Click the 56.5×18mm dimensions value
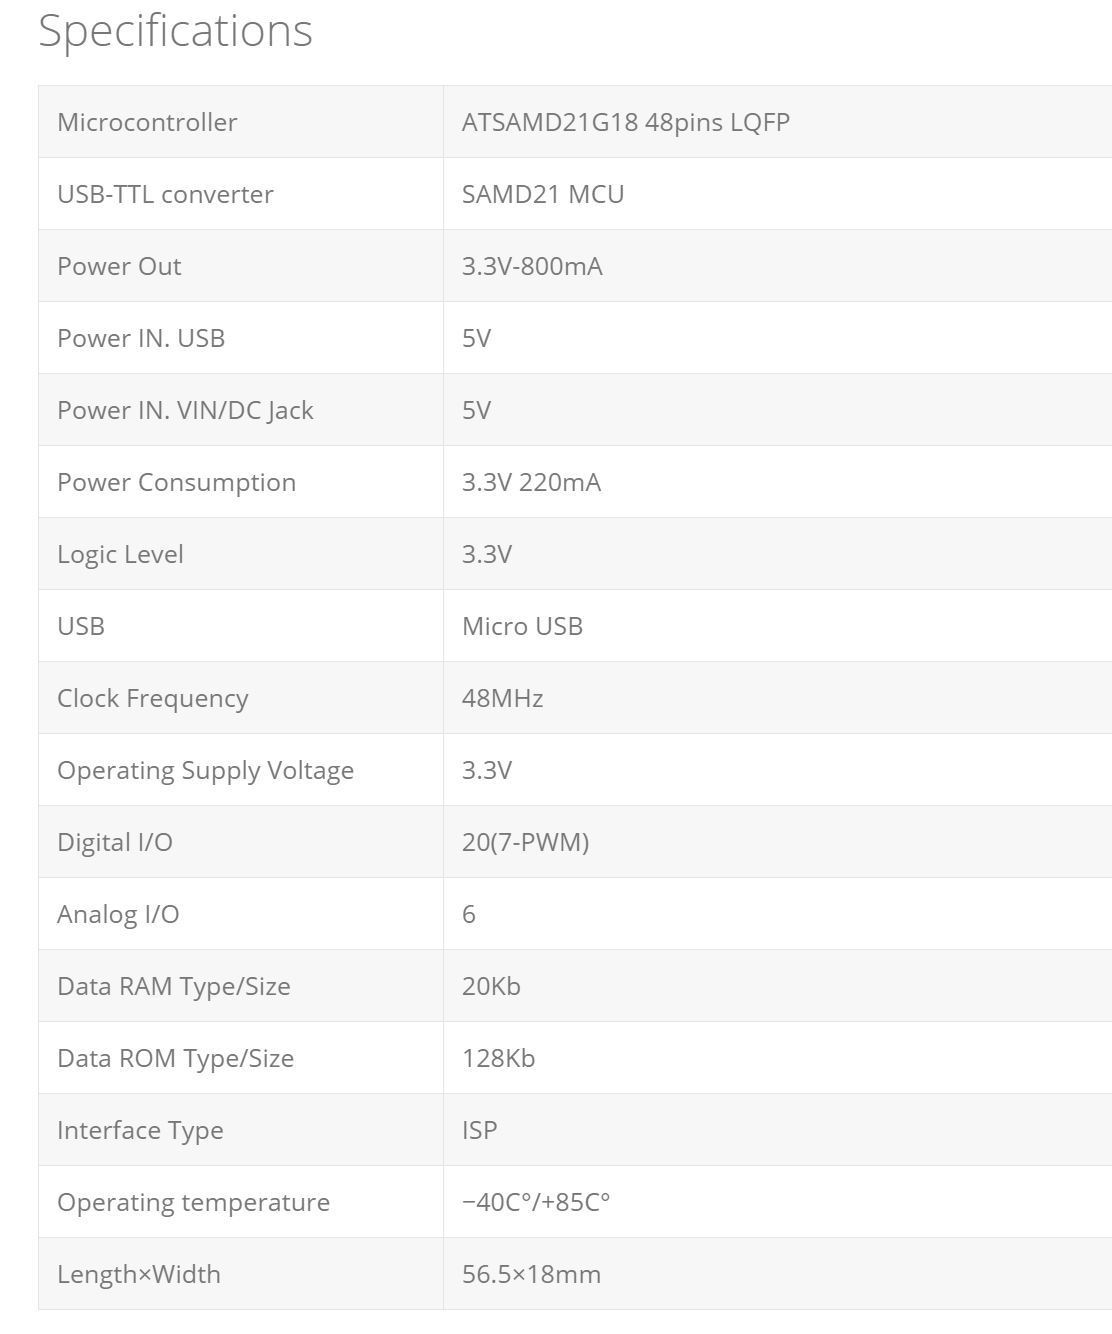 click(531, 1274)
